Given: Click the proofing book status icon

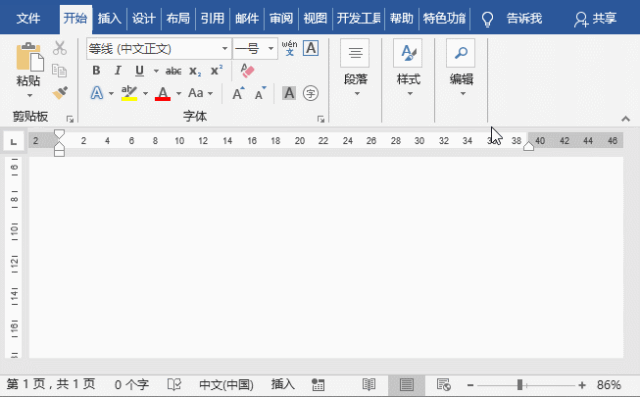Looking at the screenshot, I should pyautogui.click(x=174, y=384).
